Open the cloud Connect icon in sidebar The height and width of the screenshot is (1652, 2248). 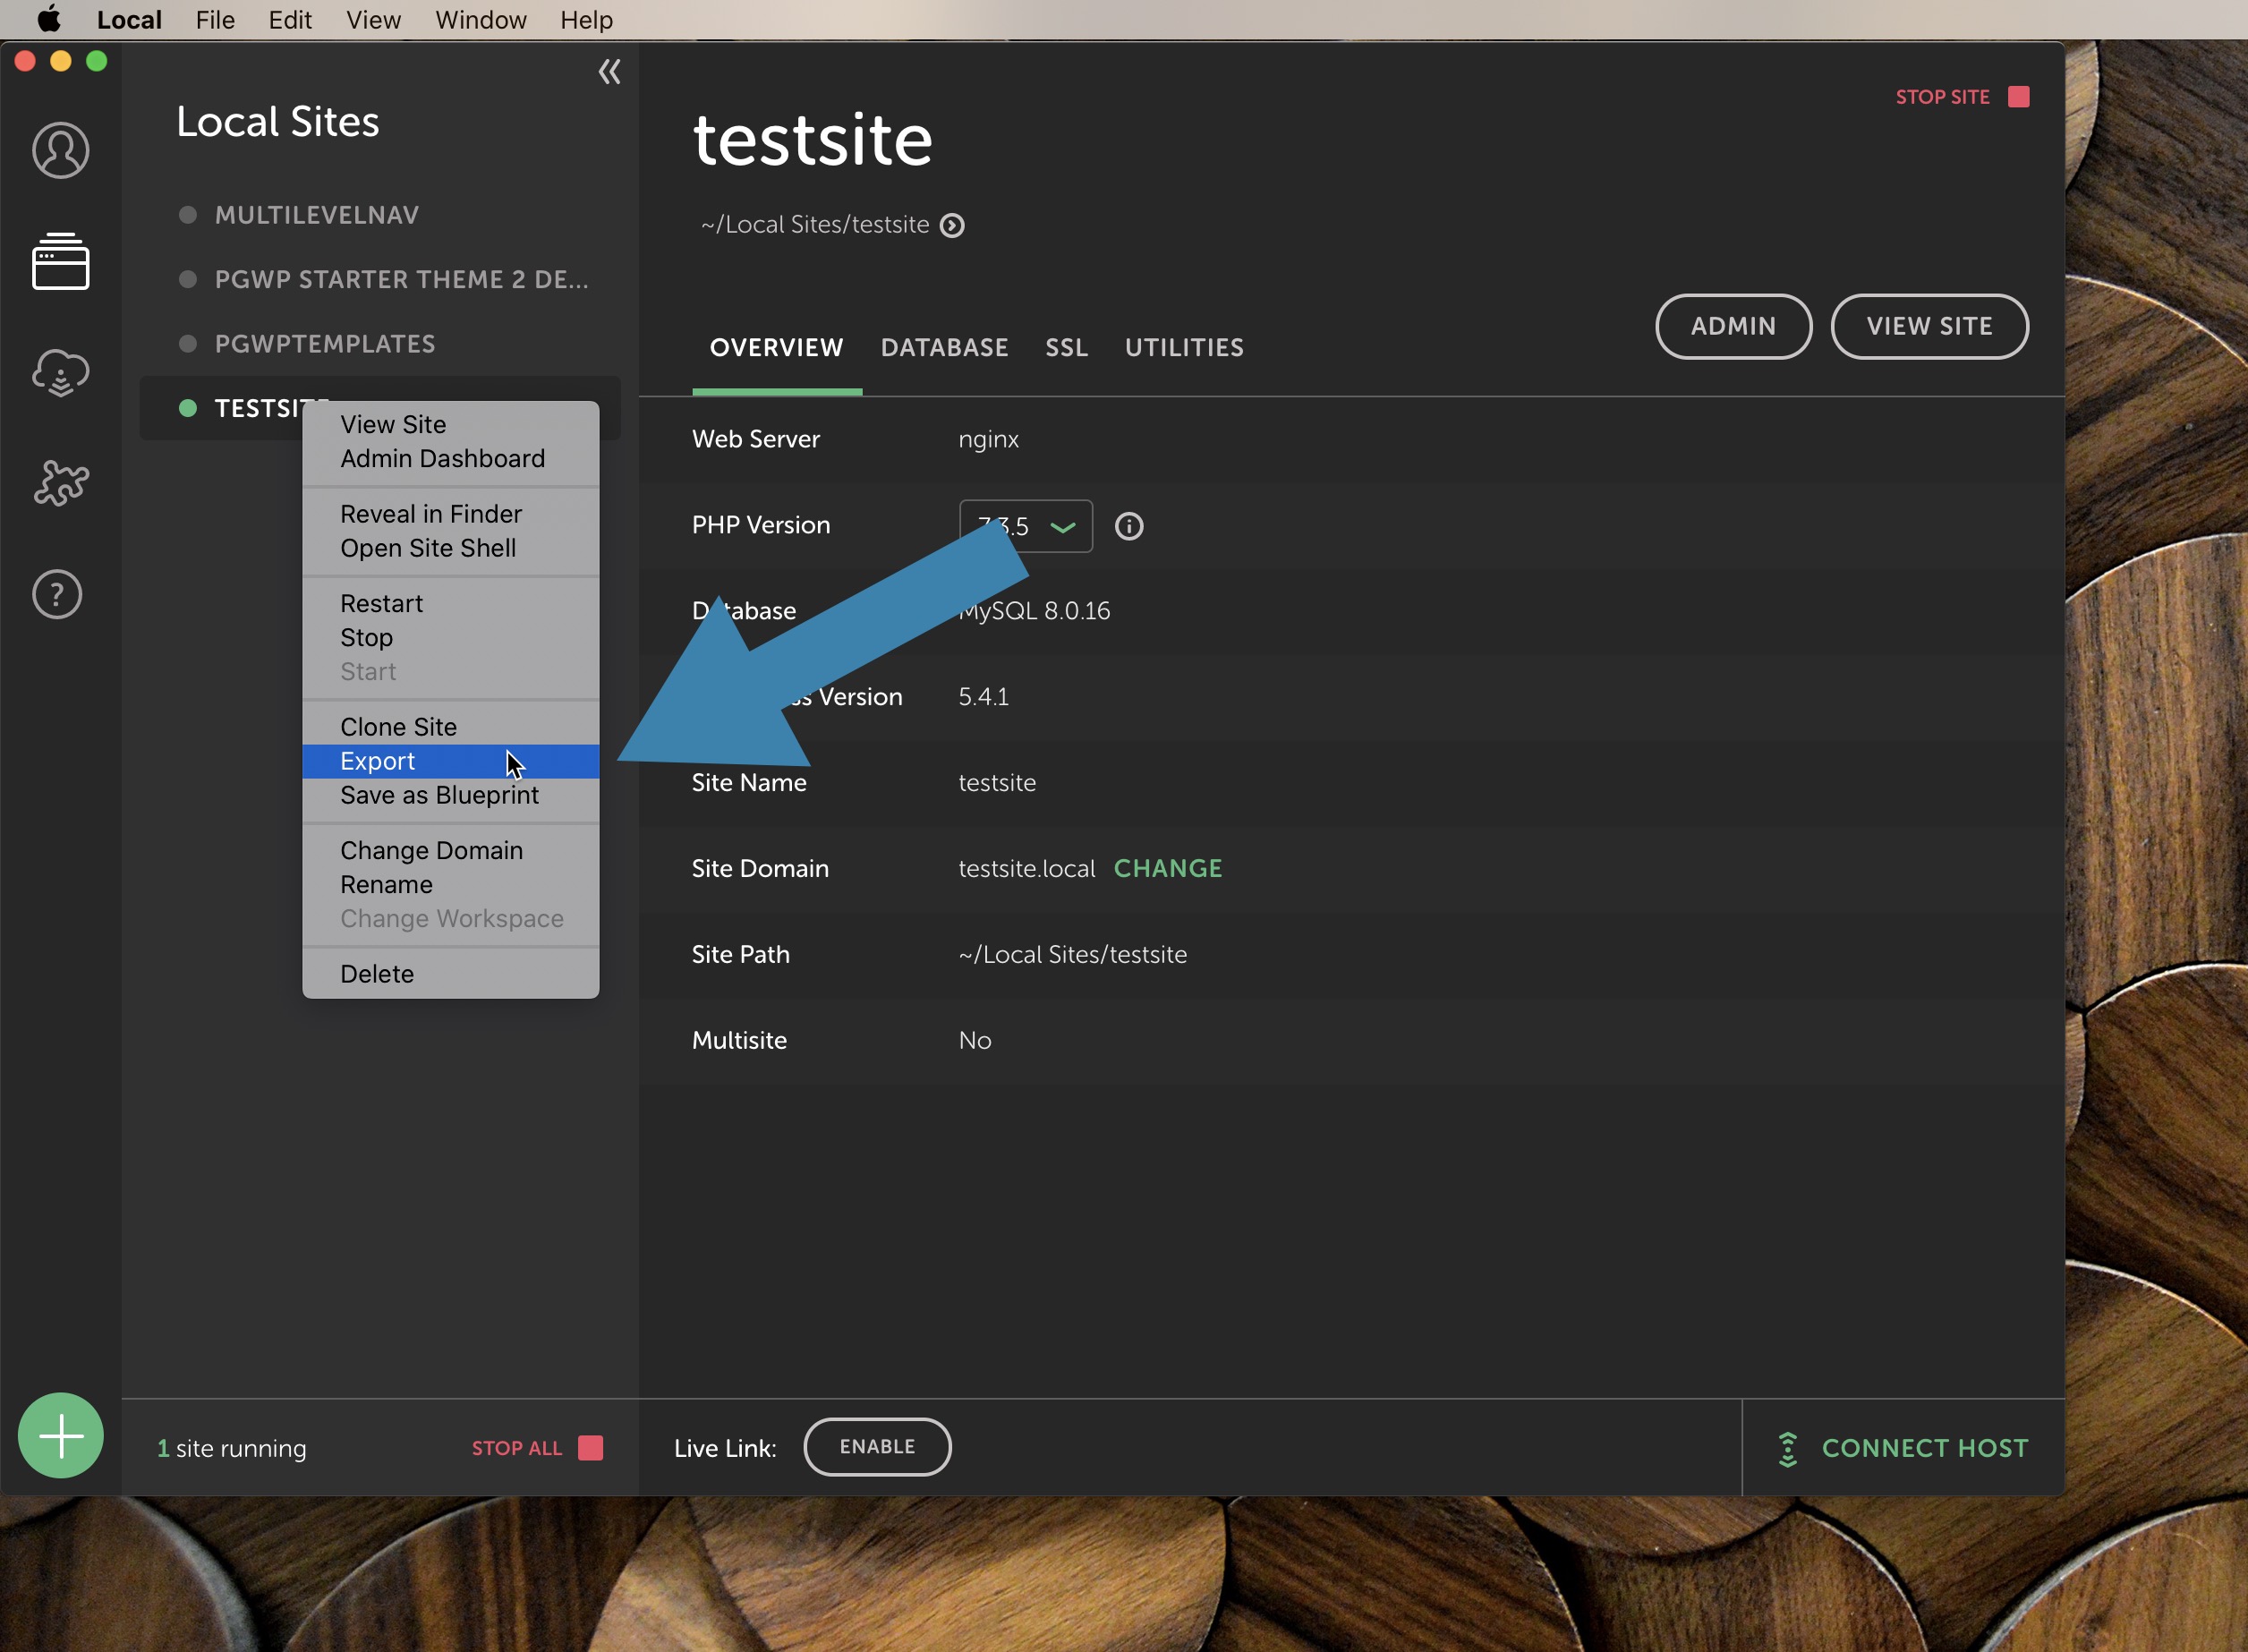tap(60, 373)
